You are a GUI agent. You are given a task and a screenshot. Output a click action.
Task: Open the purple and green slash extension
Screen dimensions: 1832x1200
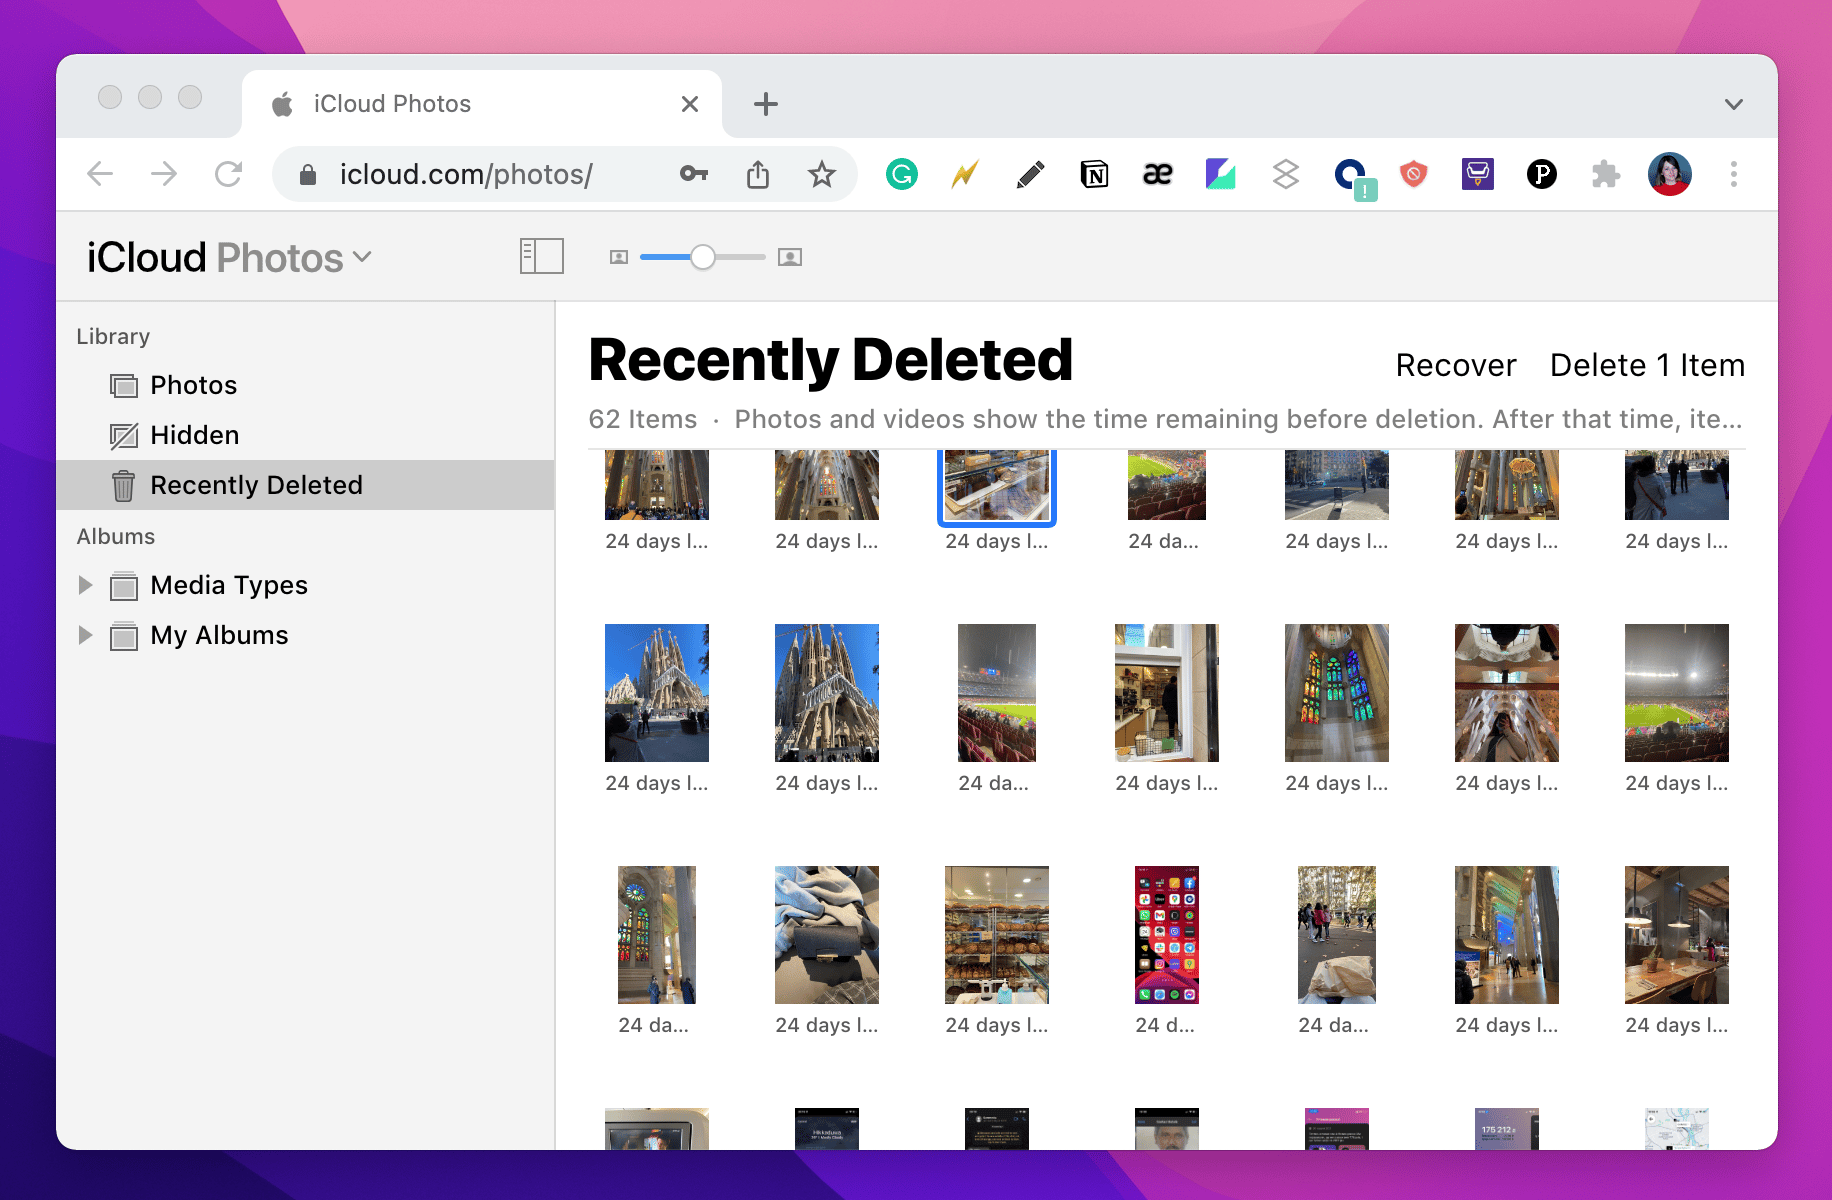pos(1221,174)
